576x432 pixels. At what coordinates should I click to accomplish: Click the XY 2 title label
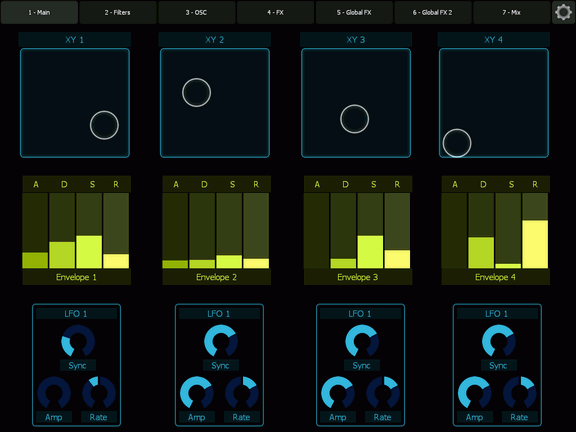(x=215, y=40)
